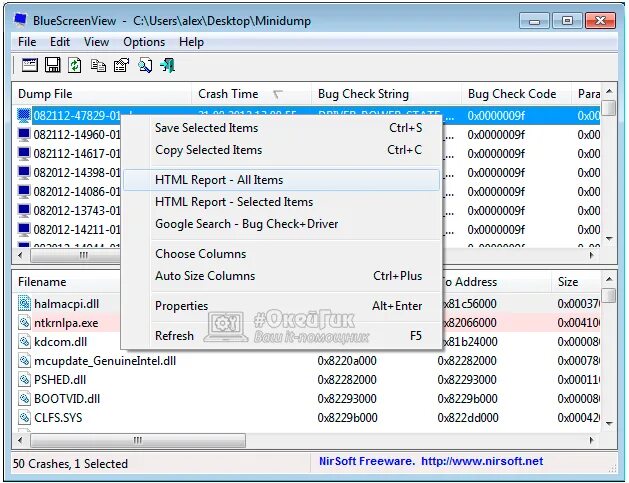Select HTML Report - All Items
Viewport: 629px width, 483px height.
click(x=282, y=180)
